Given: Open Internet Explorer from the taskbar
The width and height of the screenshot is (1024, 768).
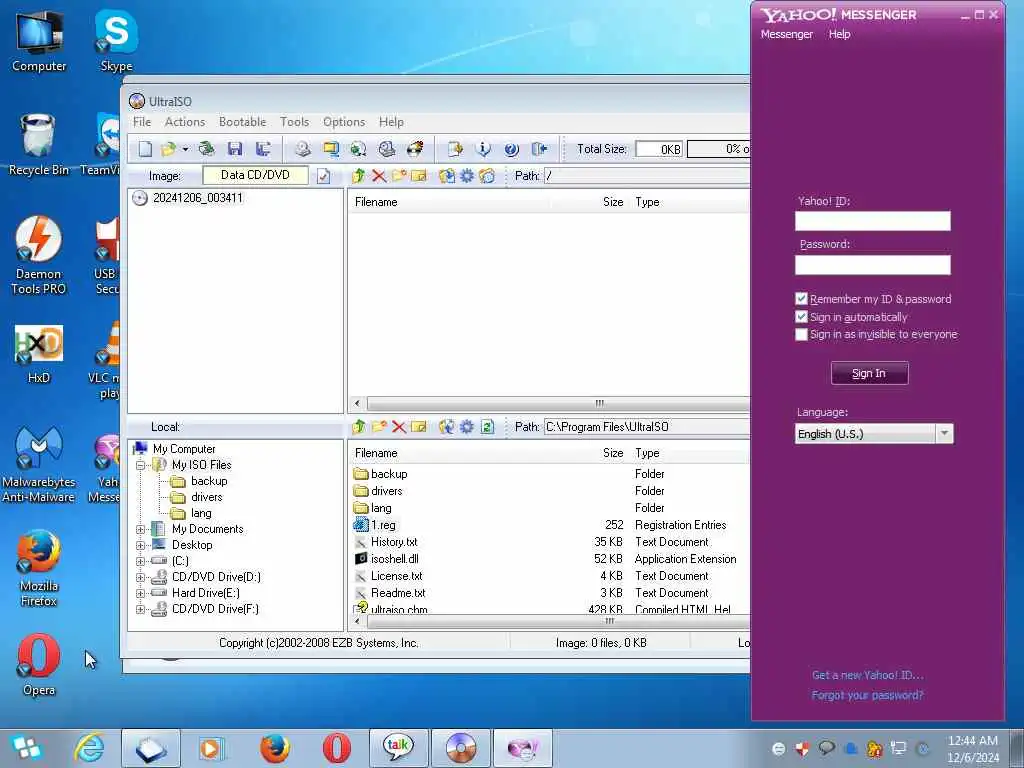Looking at the screenshot, I should [x=89, y=748].
